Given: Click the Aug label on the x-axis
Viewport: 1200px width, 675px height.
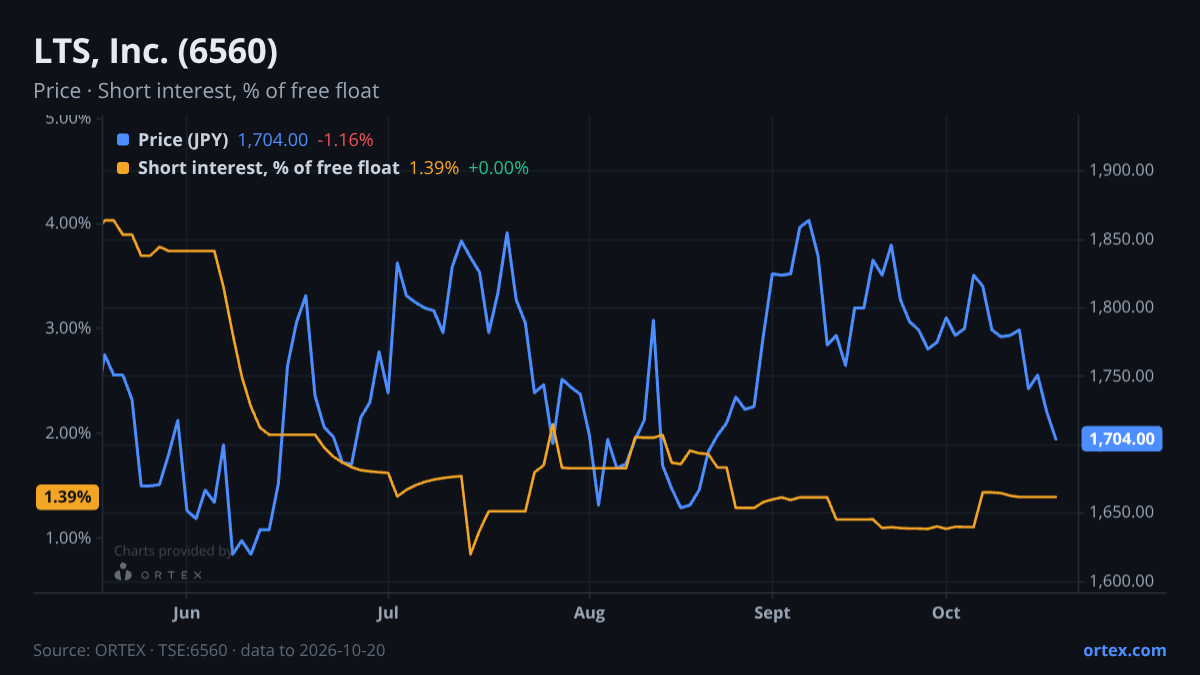Looking at the screenshot, I should coord(590,612).
